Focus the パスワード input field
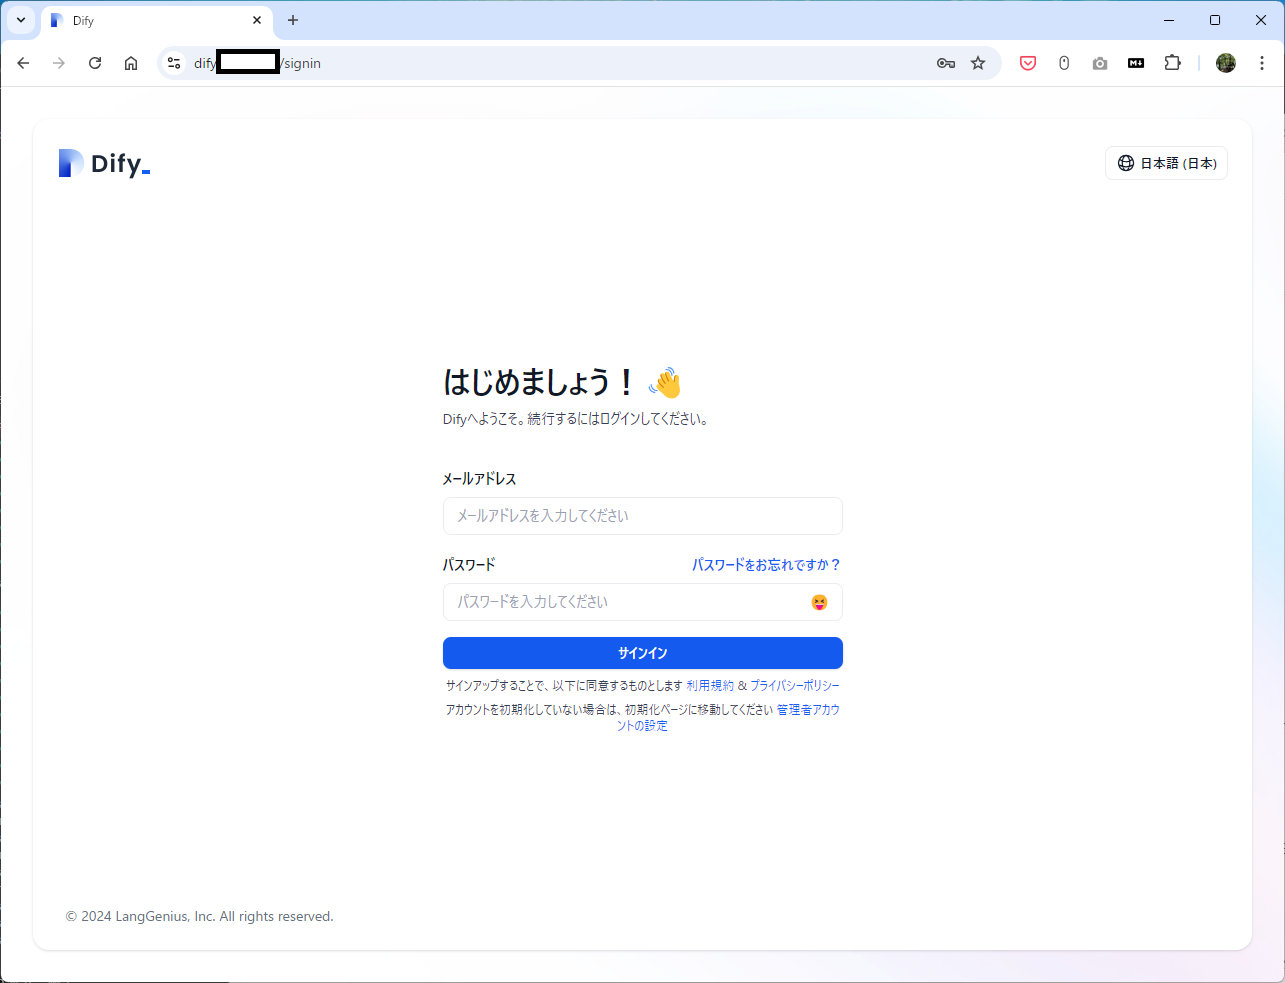Screen dimensions: 1285x983 643,602
